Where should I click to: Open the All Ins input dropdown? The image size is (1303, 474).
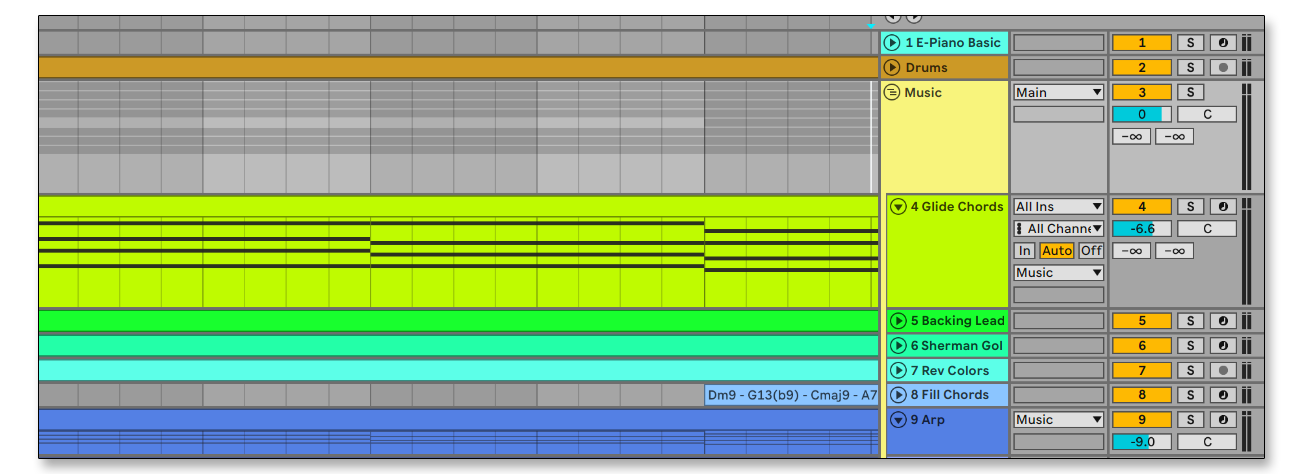1058,207
